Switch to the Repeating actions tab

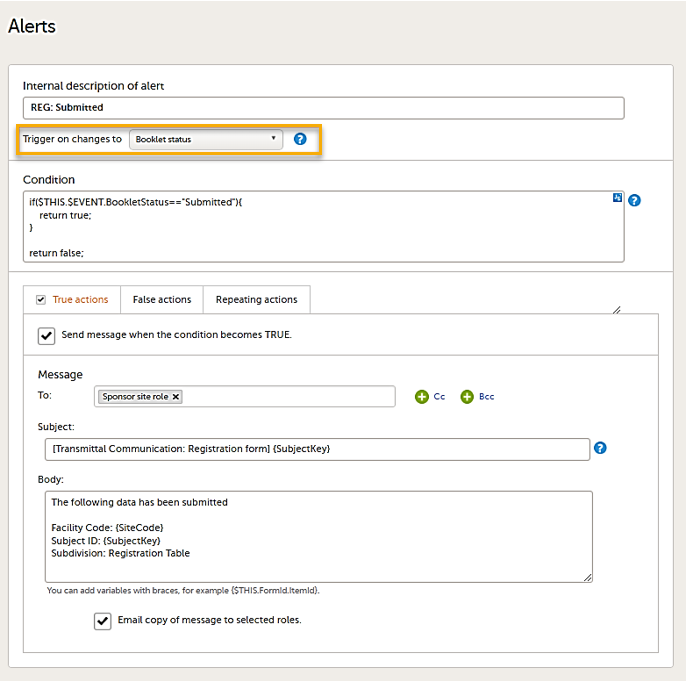click(x=256, y=300)
